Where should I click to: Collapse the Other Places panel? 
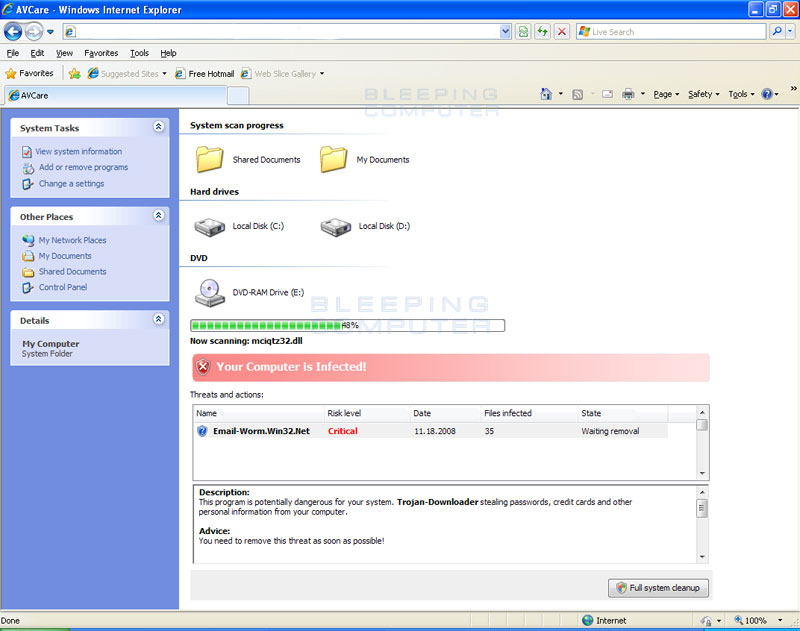pos(158,216)
